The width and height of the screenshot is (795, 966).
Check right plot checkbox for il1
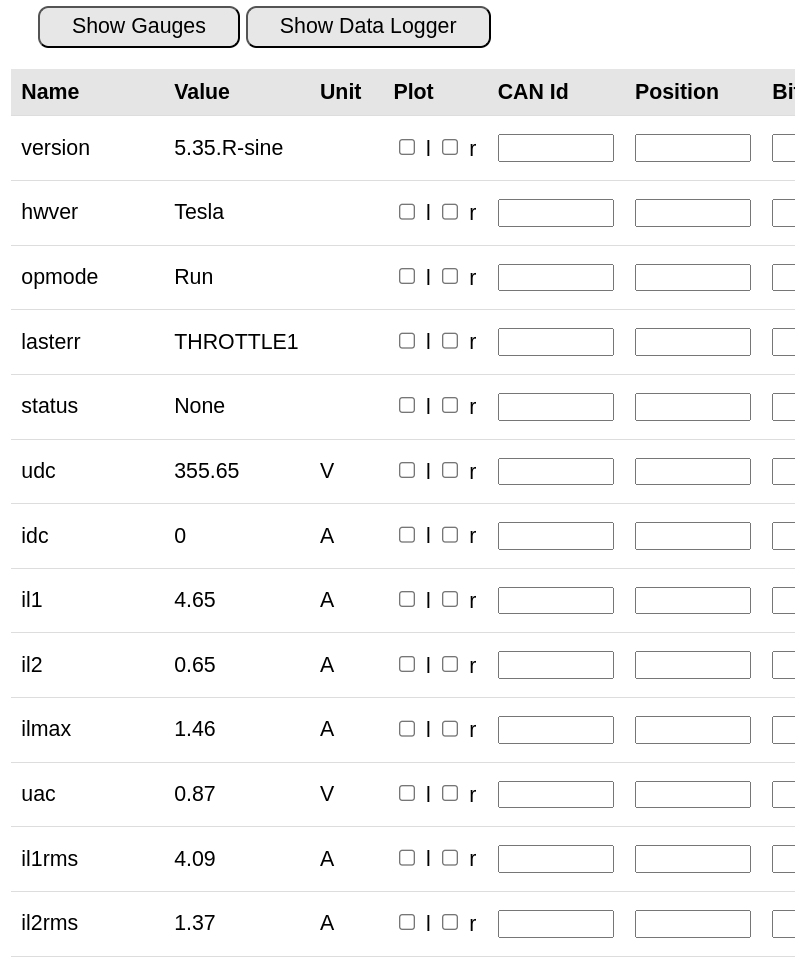click(x=450, y=599)
